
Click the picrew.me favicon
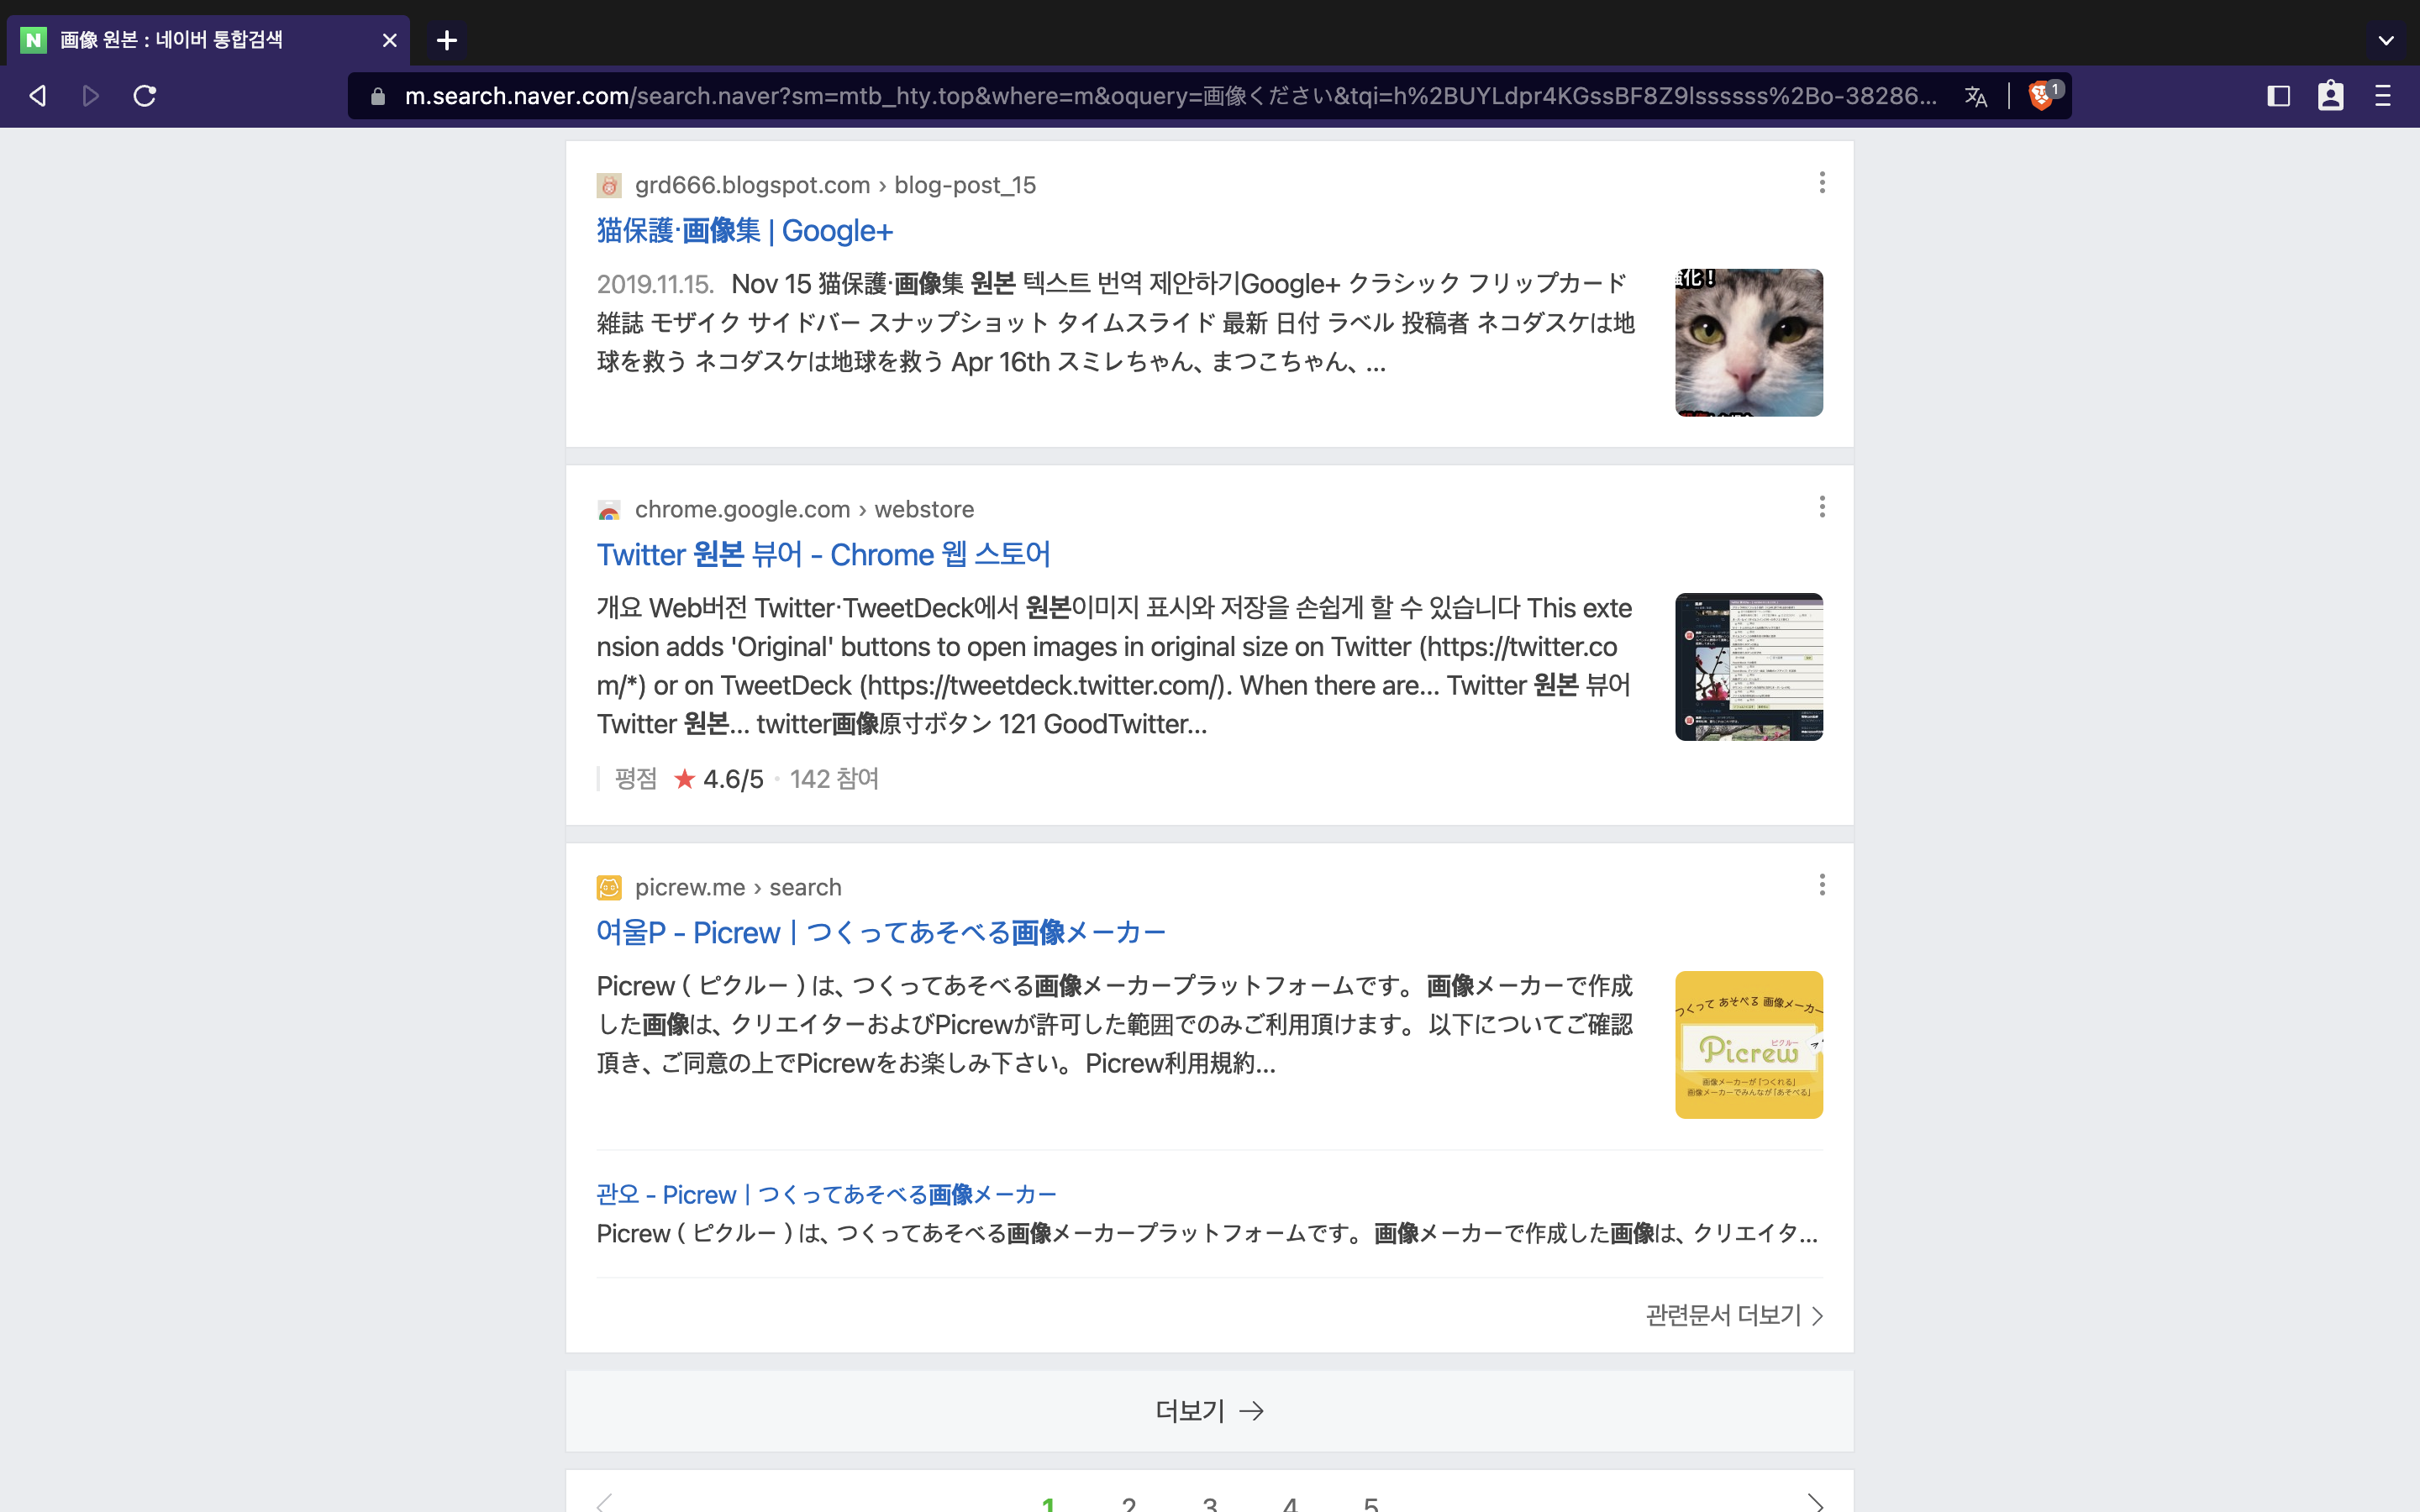[609, 888]
